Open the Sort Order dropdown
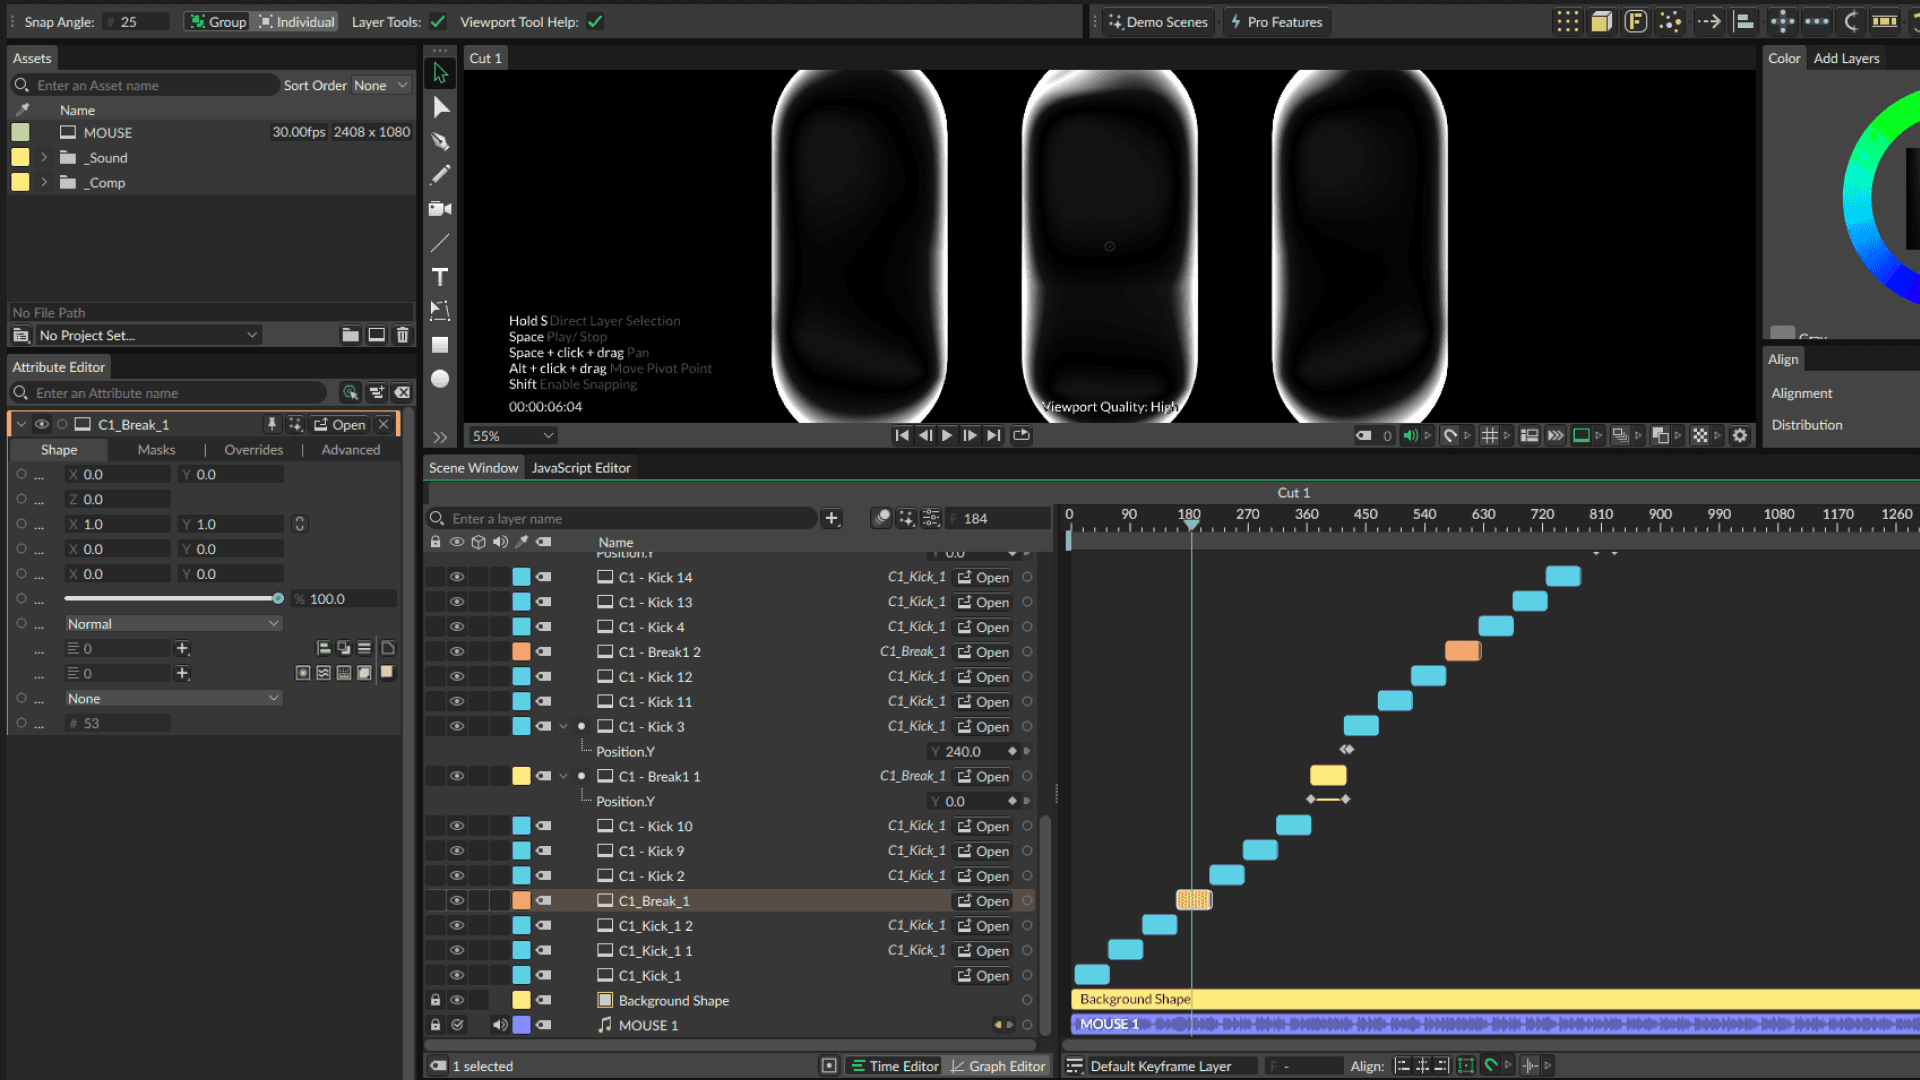 click(380, 86)
